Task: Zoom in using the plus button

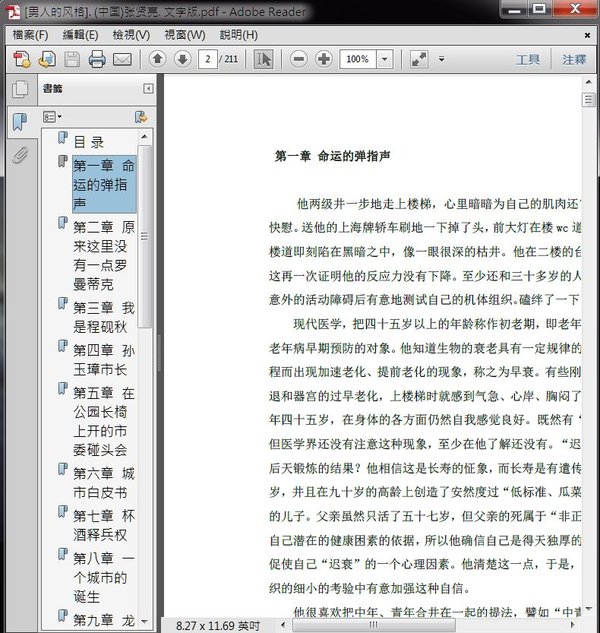Action: pyautogui.click(x=324, y=59)
